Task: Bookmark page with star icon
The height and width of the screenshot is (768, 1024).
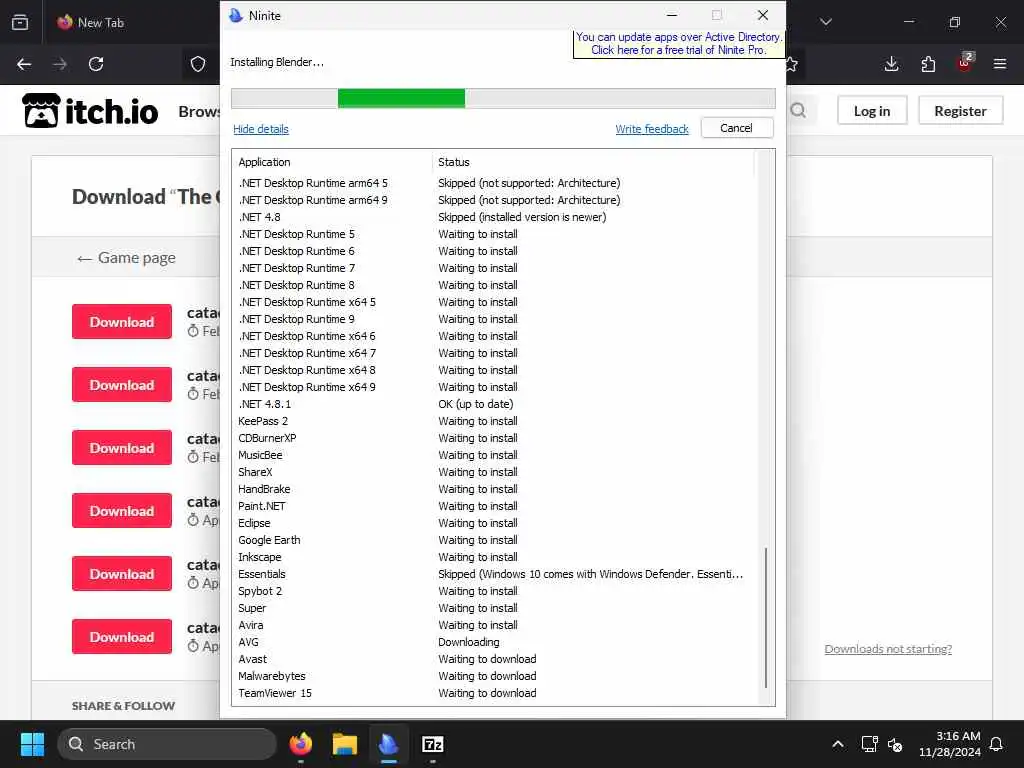Action: 792,64
